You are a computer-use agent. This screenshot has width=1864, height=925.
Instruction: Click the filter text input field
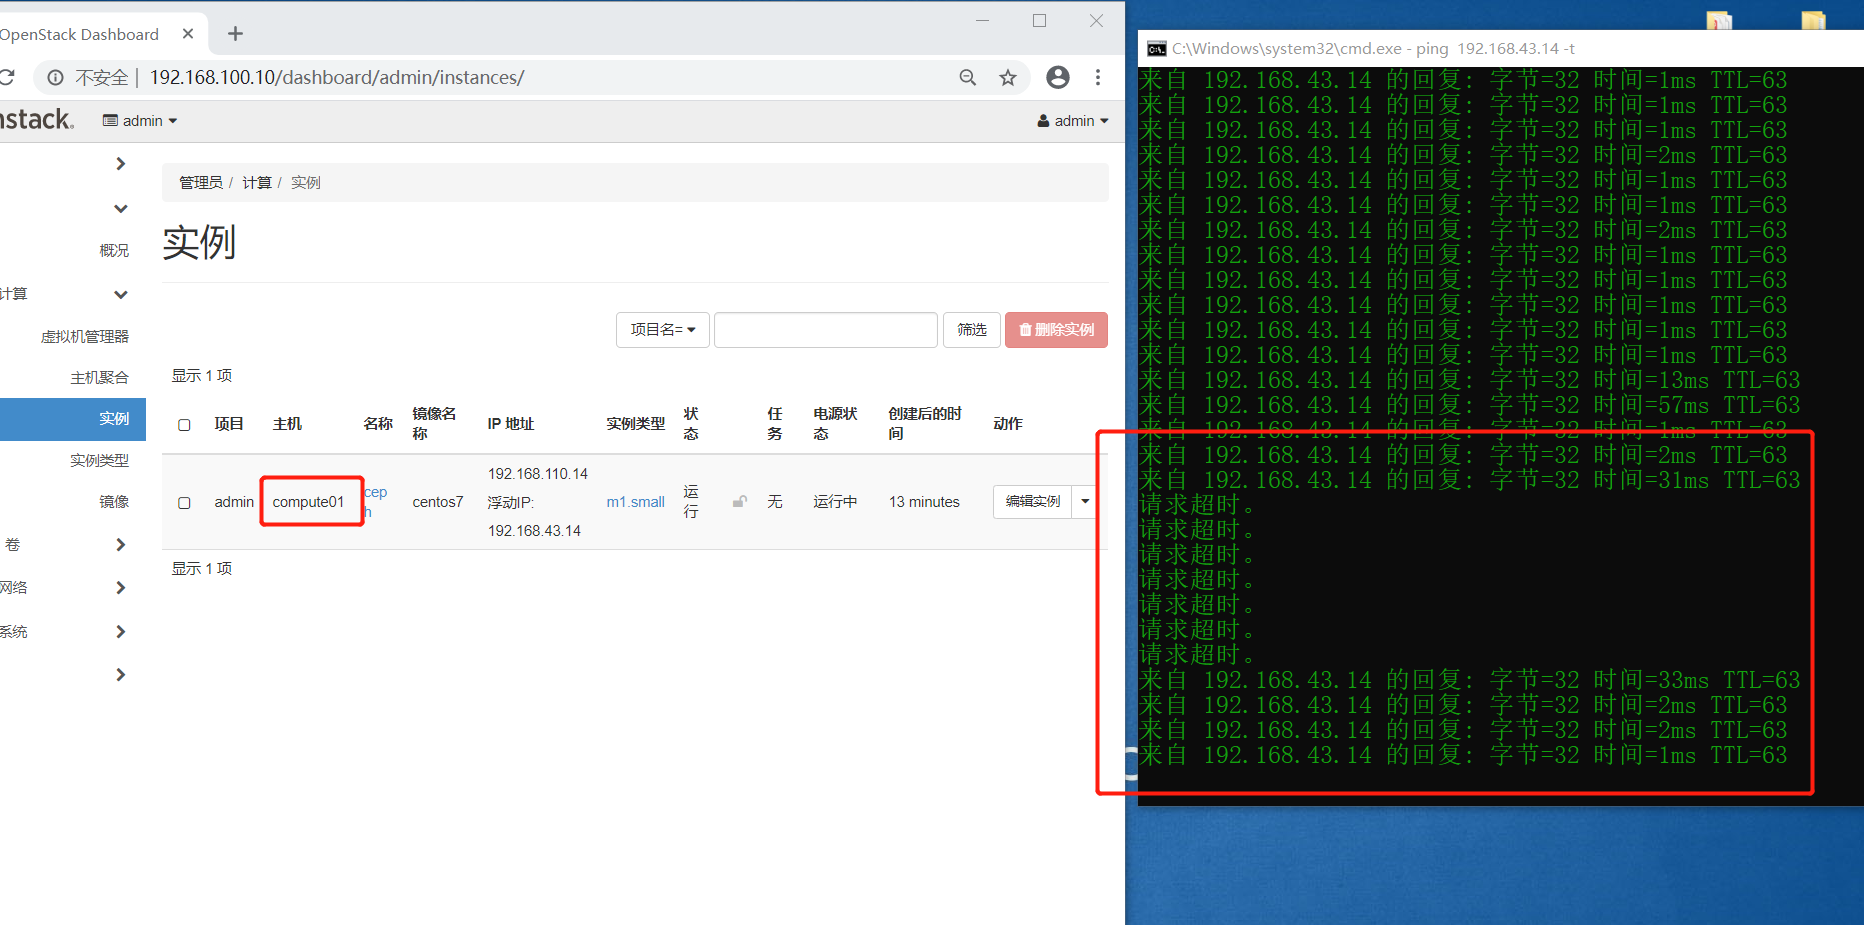coord(825,329)
